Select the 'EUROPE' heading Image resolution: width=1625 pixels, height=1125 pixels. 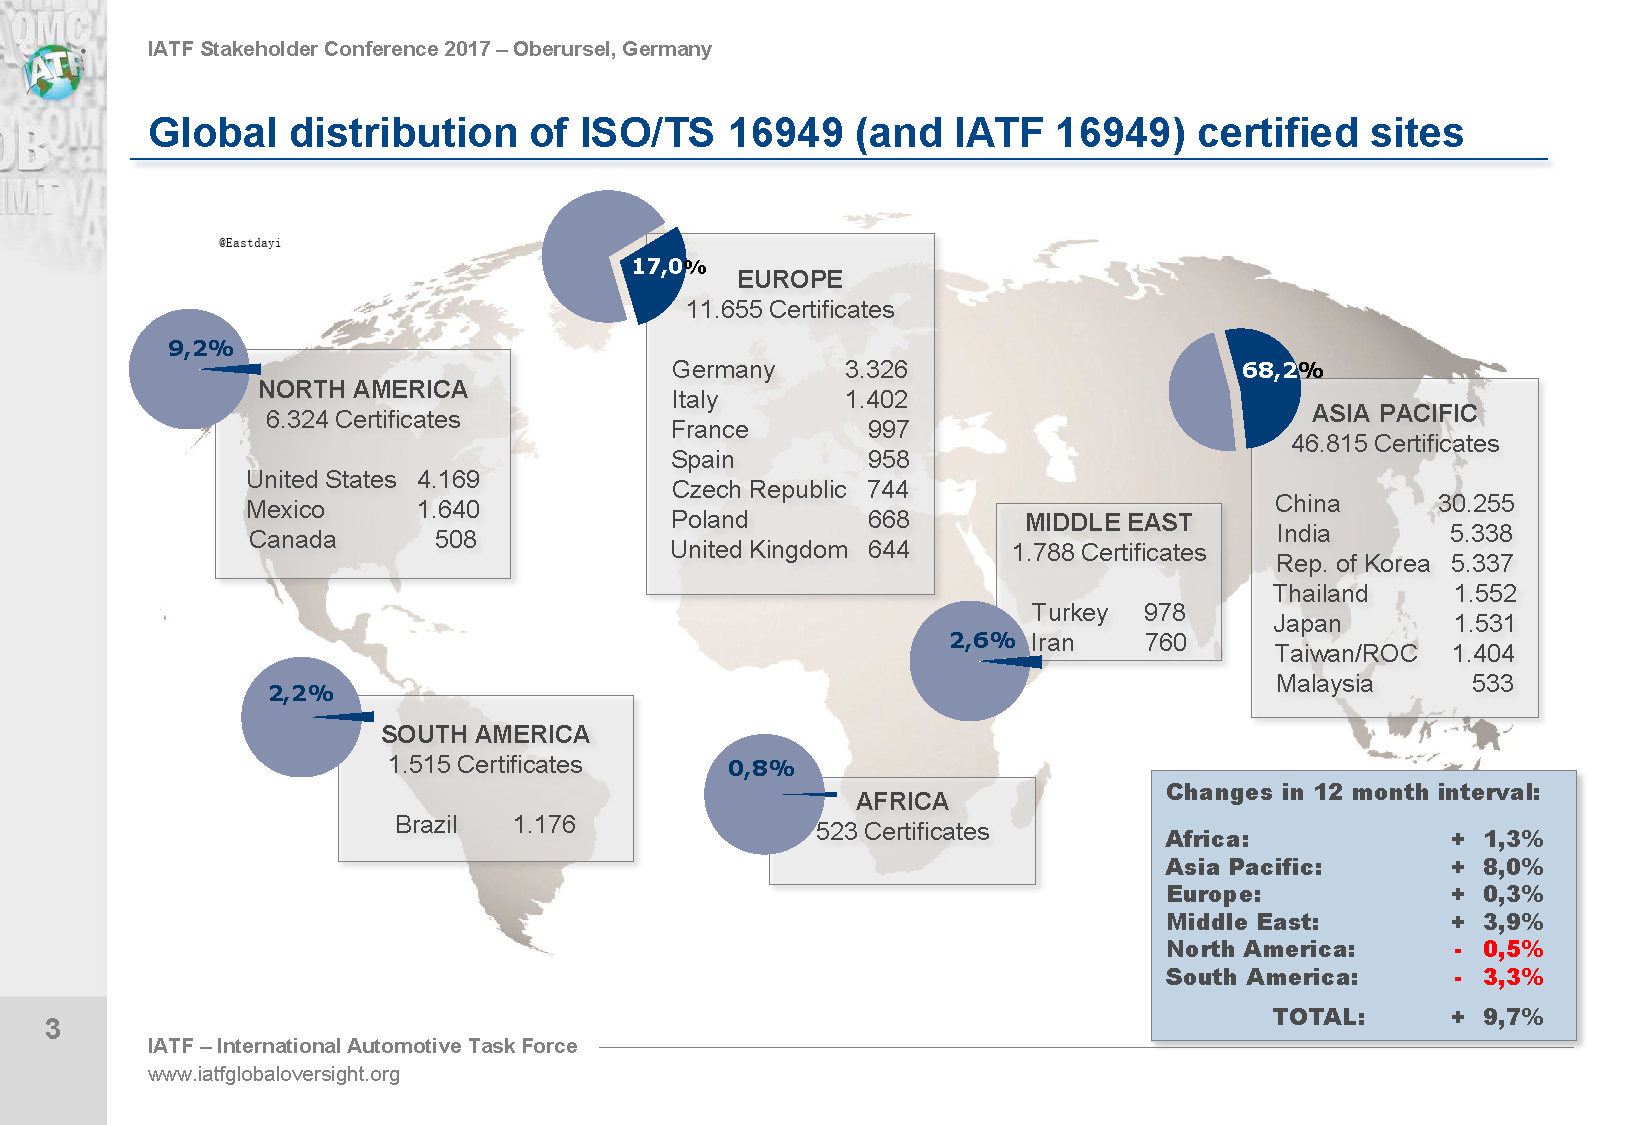point(790,279)
